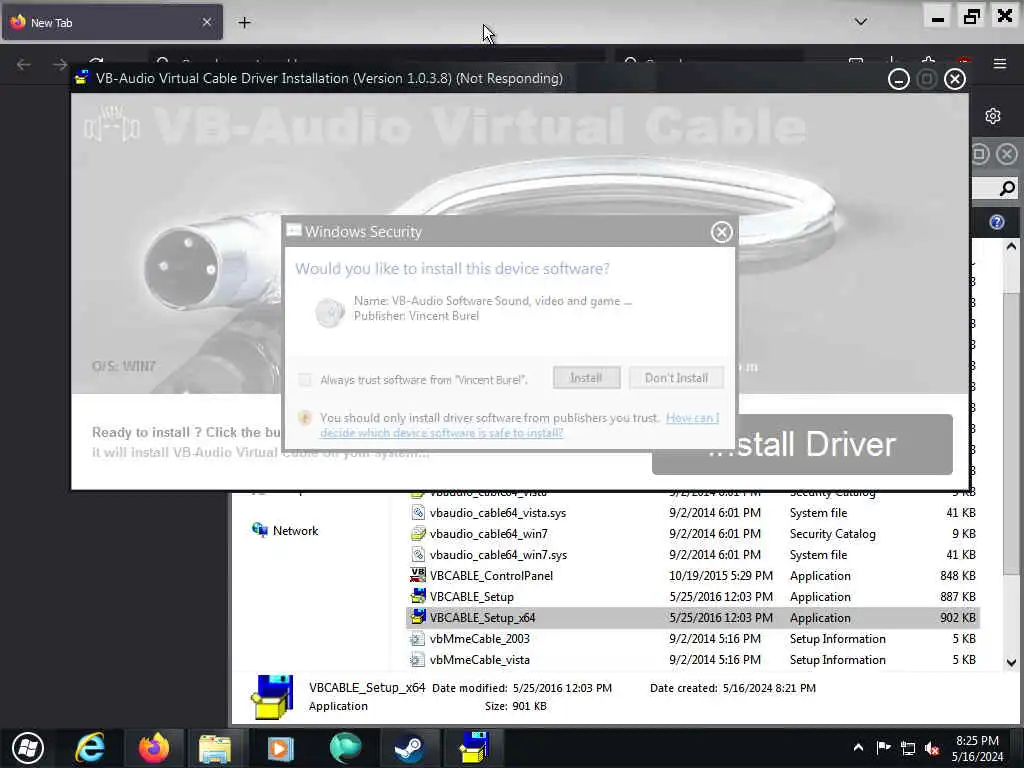The height and width of the screenshot is (768, 1024).
Task: Open the Firefox hamburger menu
Action: 999,64
